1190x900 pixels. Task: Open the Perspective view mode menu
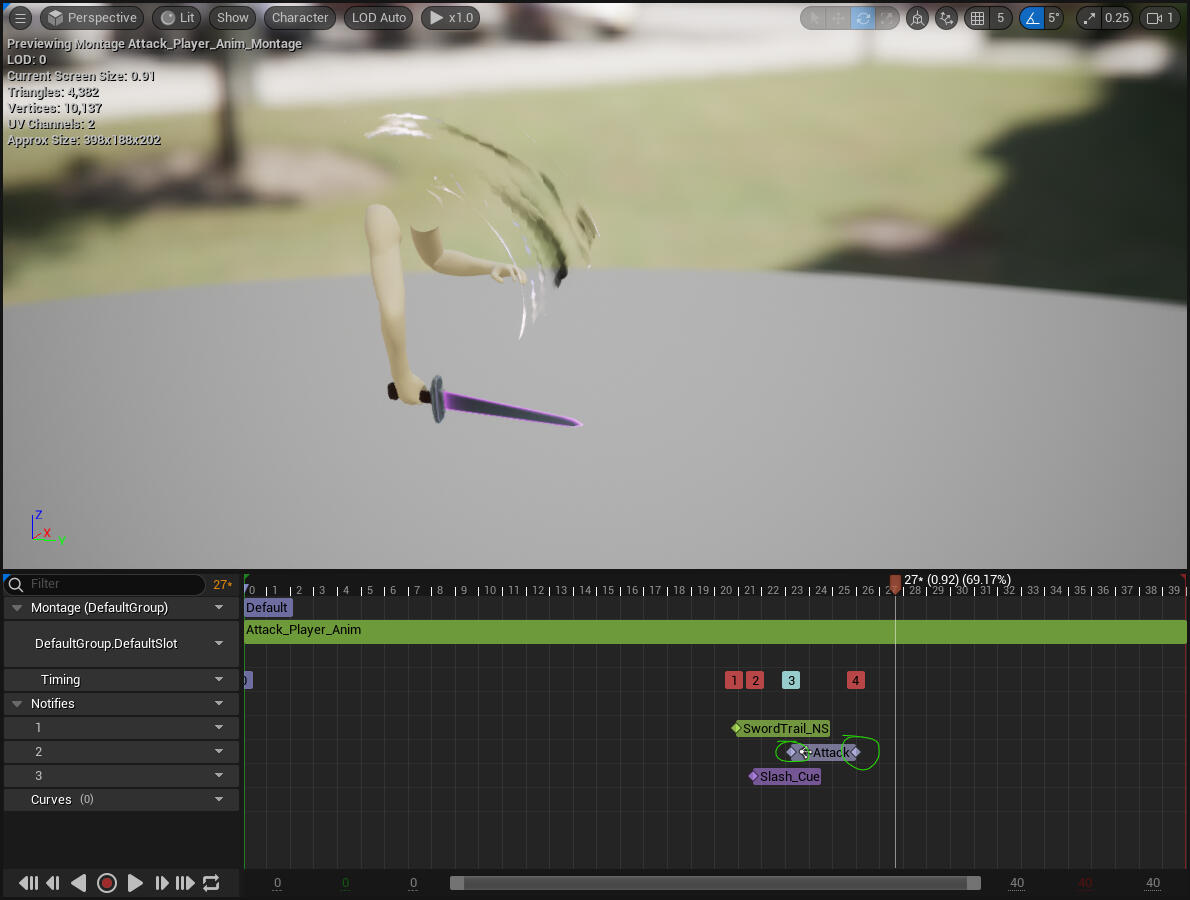[92, 18]
